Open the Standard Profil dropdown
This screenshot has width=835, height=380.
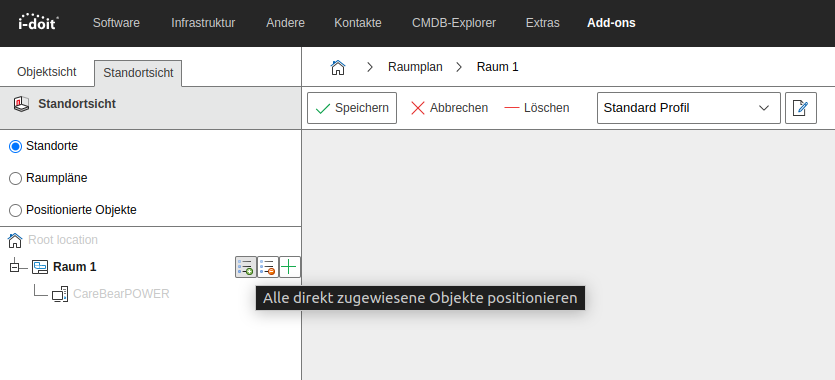click(x=689, y=108)
